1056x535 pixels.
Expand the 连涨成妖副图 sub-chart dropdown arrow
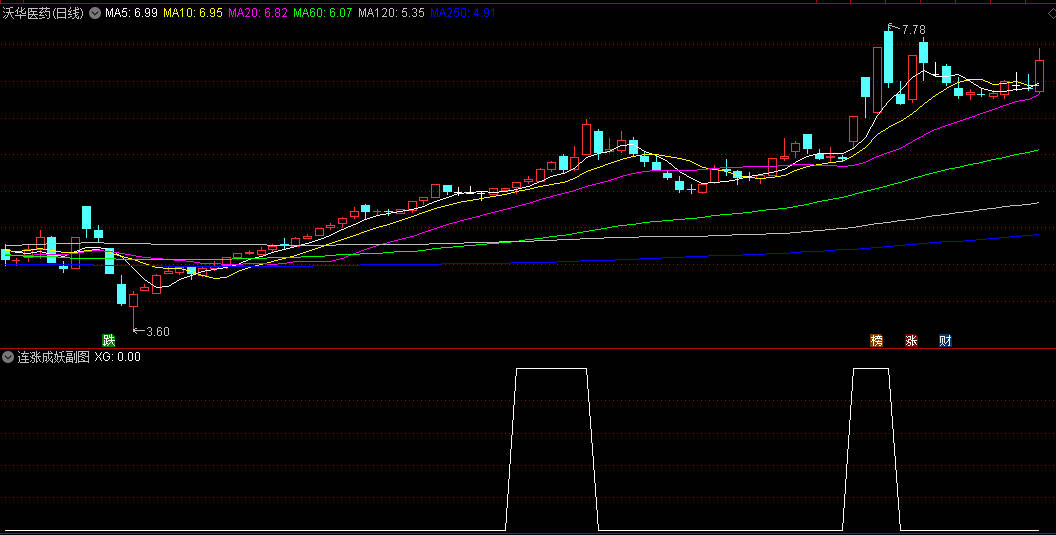(8, 356)
